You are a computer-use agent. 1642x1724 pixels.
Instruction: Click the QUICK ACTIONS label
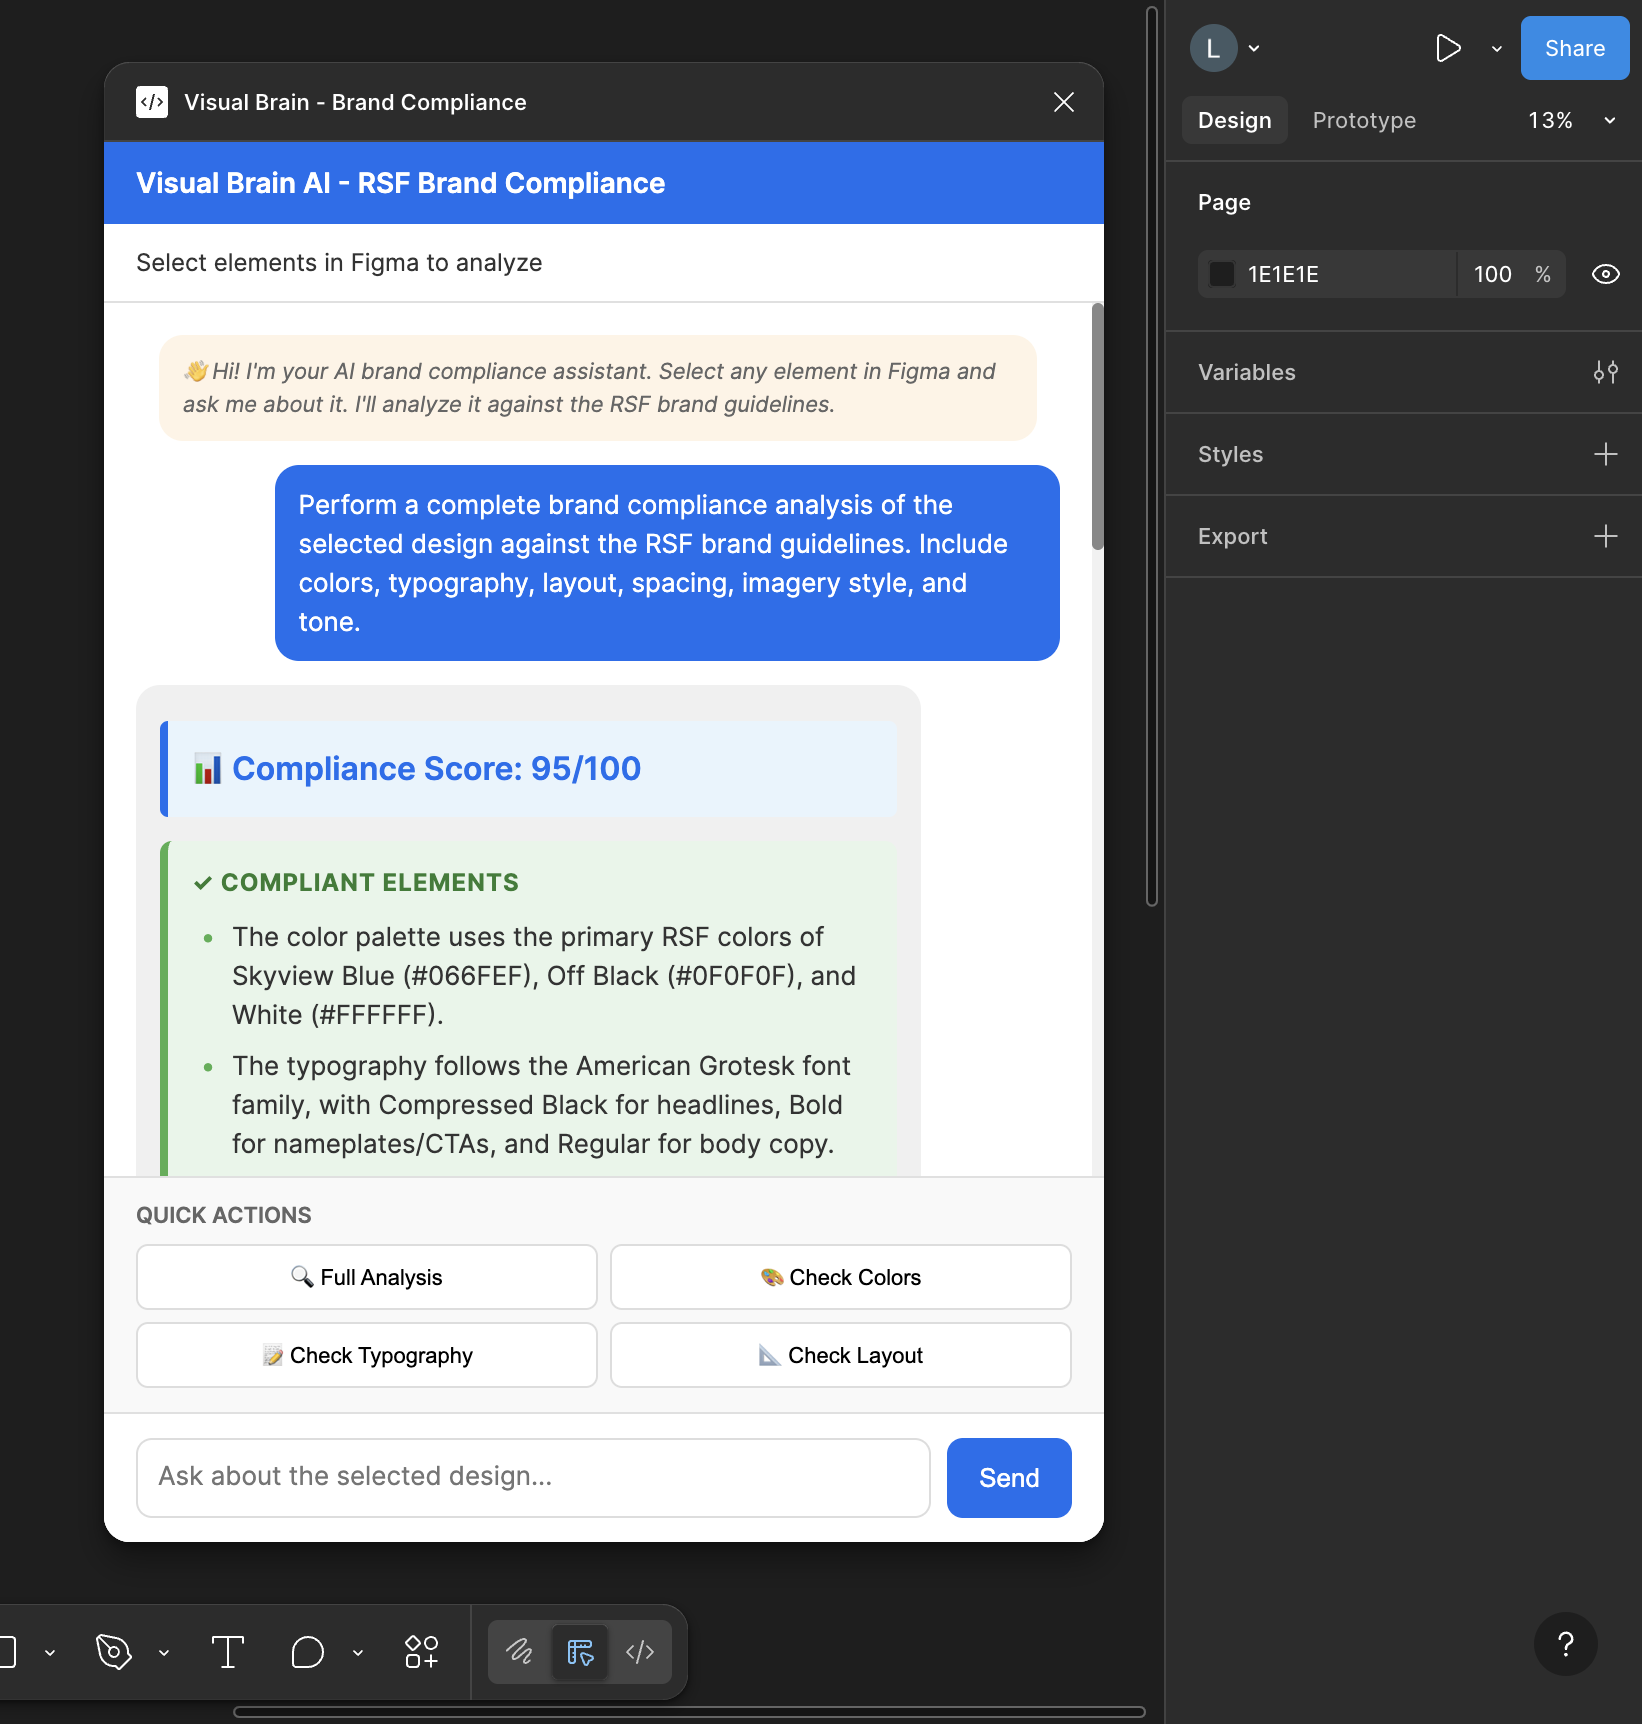click(224, 1215)
